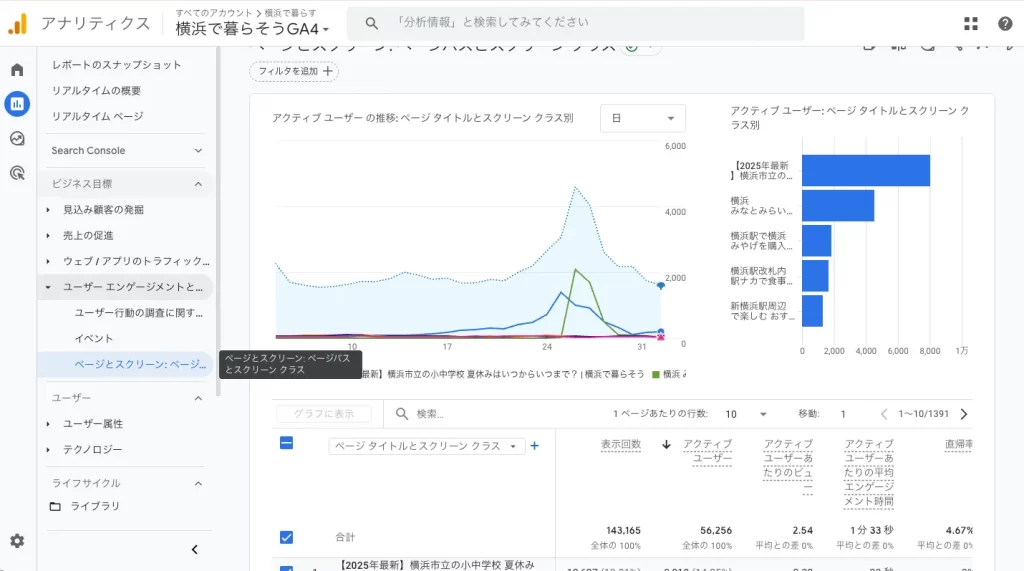This screenshot has width=1024, height=571.
Task: Click the Google Analytics logo
Action: coord(18,24)
